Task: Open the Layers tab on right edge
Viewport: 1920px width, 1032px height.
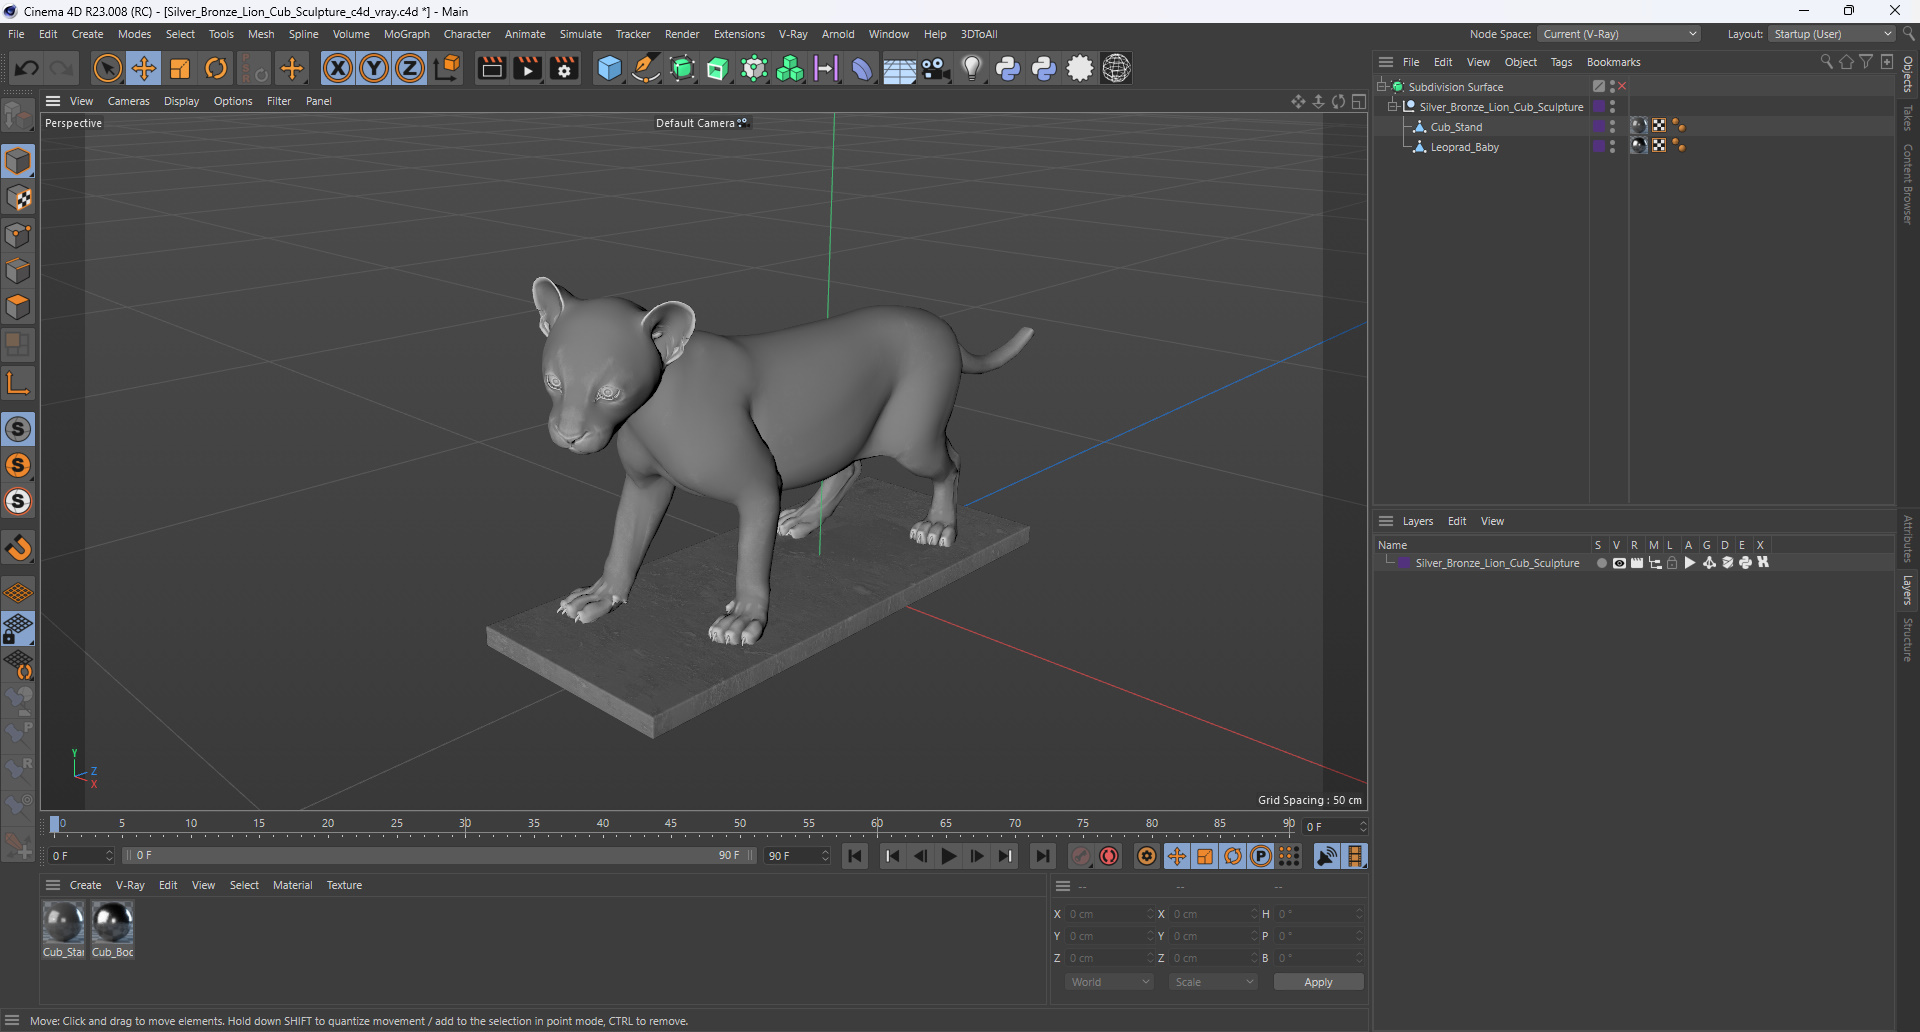Action: (x=1908, y=590)
